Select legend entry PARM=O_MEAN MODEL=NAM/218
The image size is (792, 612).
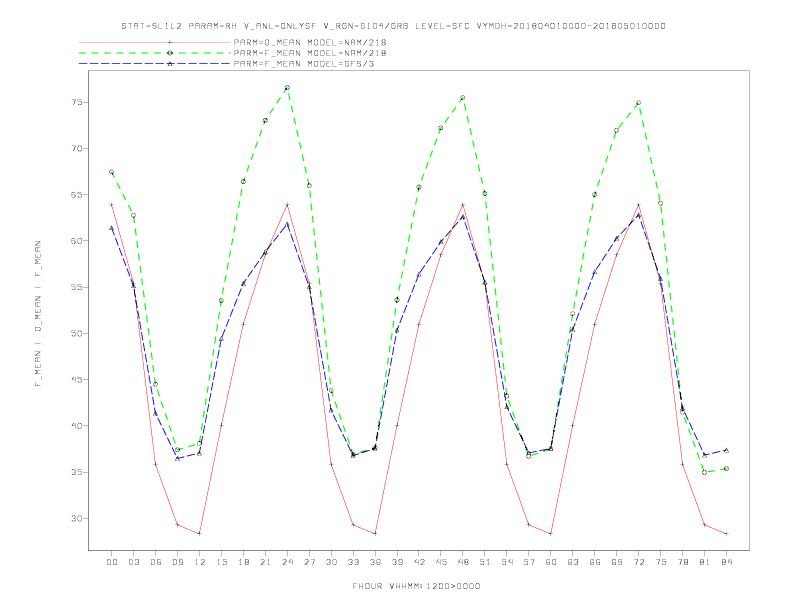point(310,42)
